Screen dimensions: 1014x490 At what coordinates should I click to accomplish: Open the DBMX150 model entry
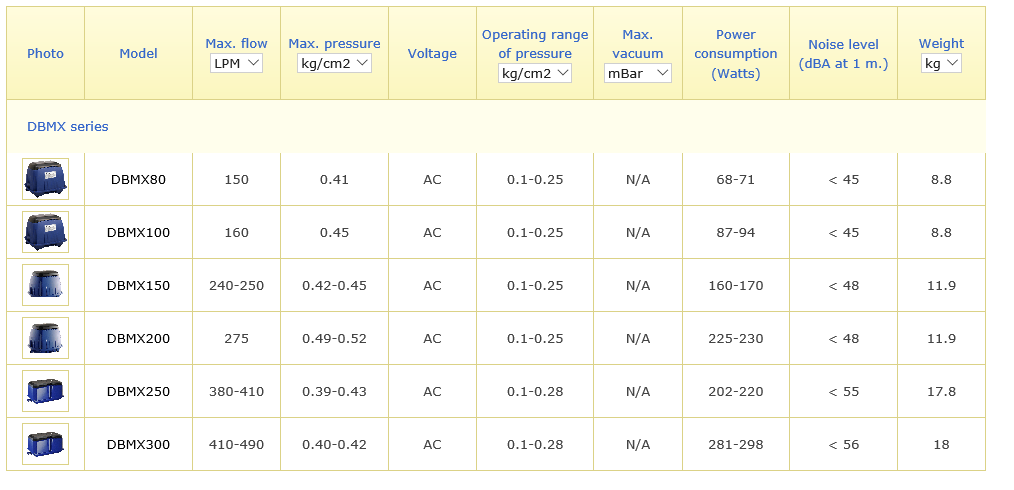click(x=138, y=286)
